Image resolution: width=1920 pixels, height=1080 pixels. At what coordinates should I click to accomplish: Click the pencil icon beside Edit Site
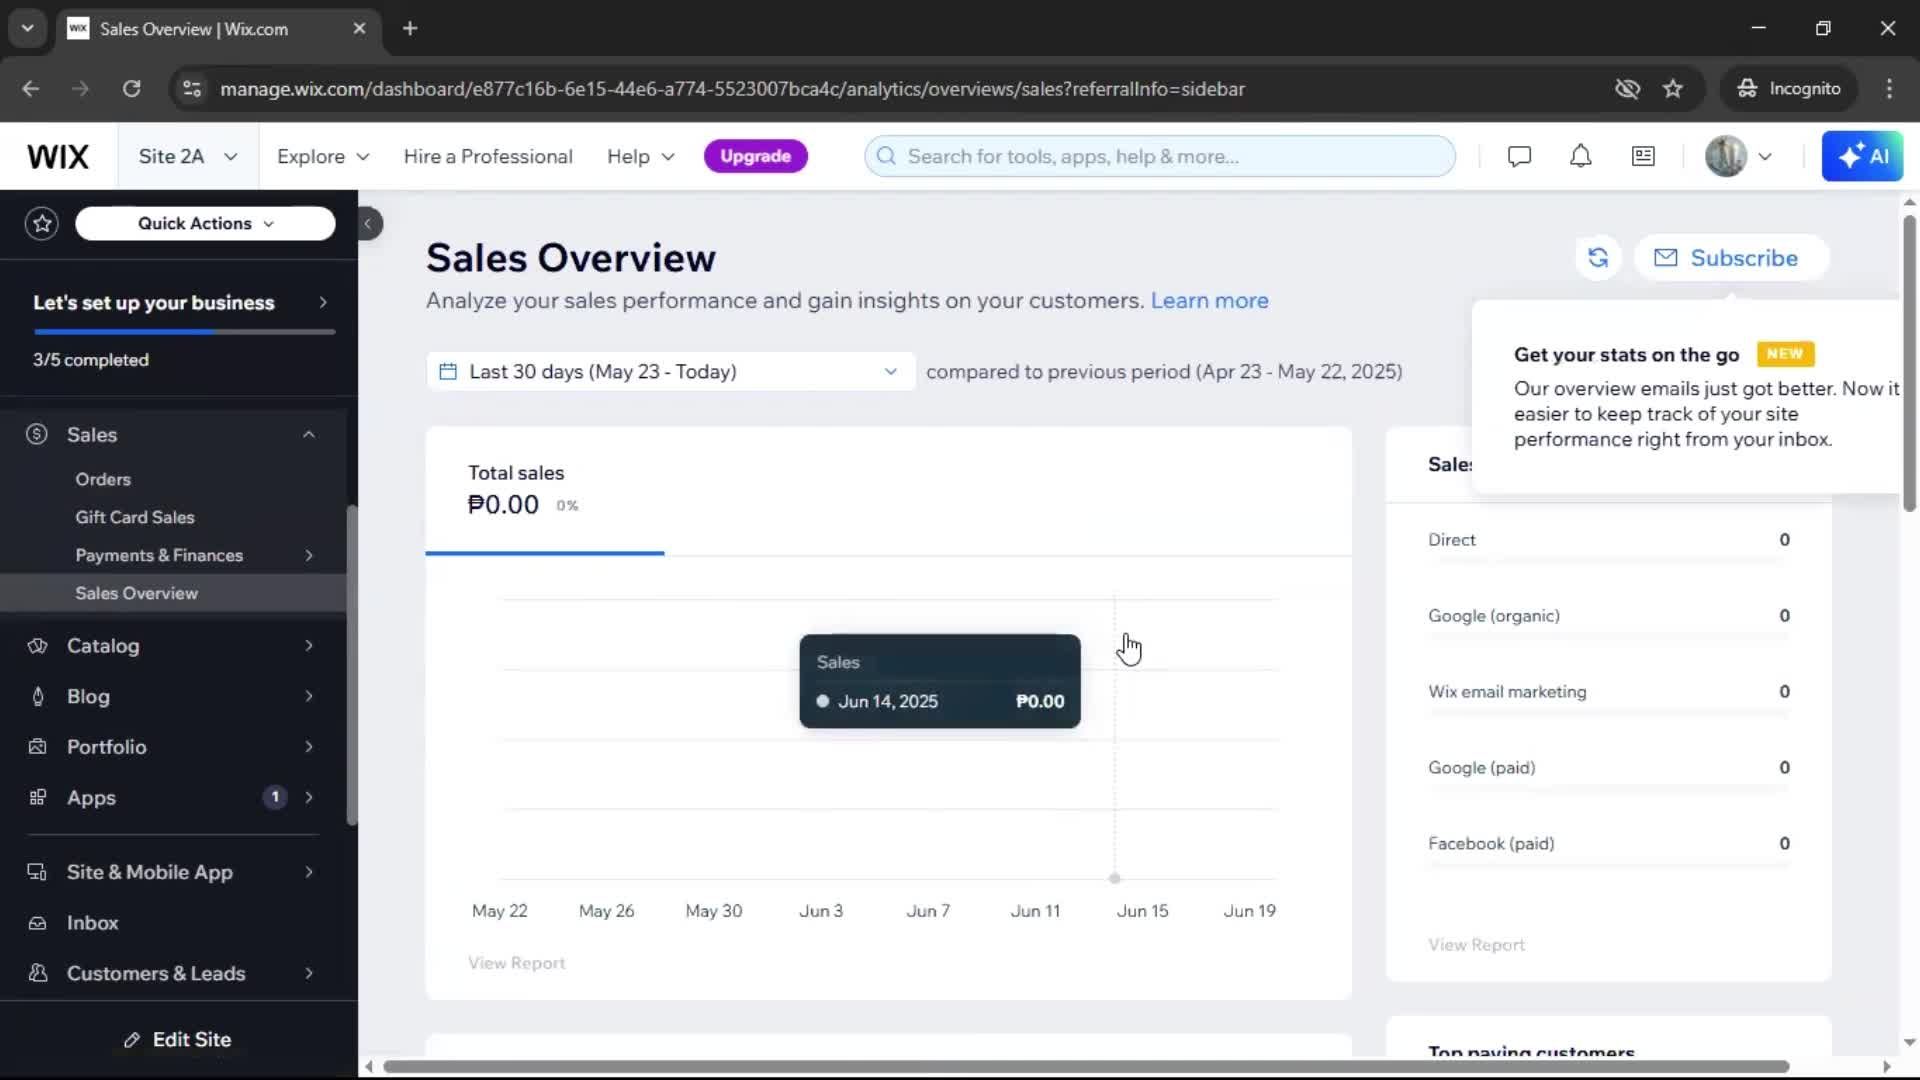coord(132,1040)
